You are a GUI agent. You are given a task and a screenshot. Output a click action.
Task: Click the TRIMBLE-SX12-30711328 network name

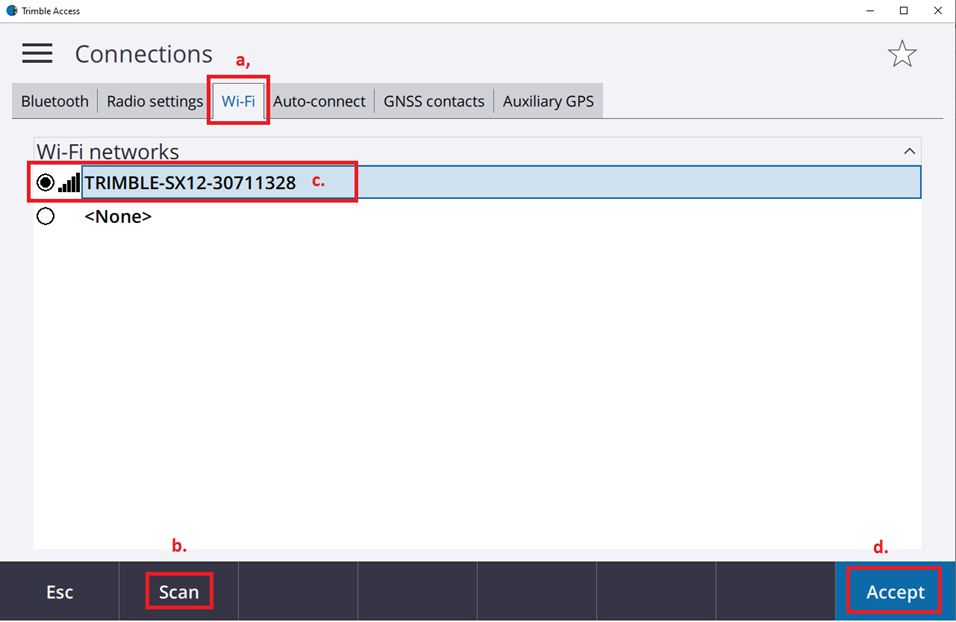click(190, 183)
